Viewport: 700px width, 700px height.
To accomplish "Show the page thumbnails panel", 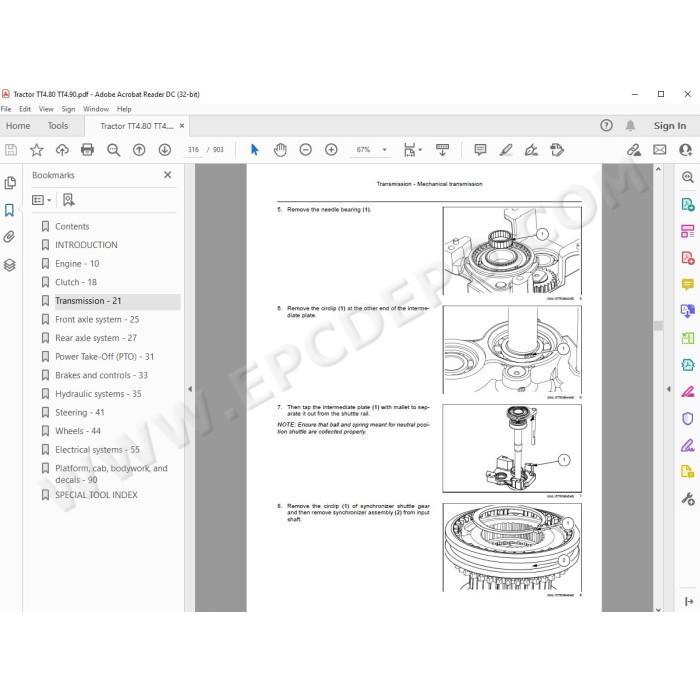I will 10,183.
